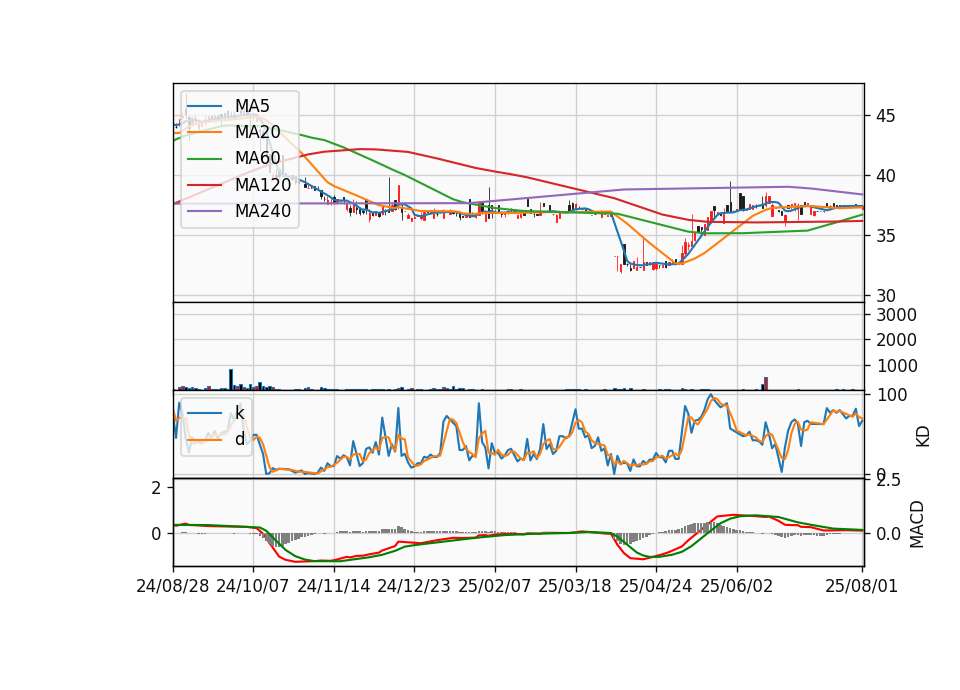
Task: Click the 25/06/02 date tick label
Action: coord(737,587)
